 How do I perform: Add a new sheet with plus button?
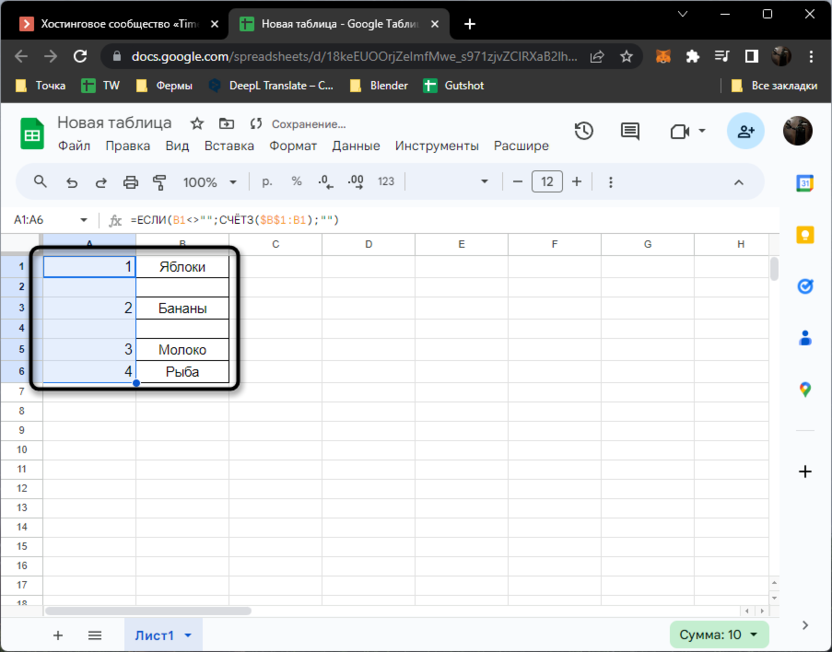[58, 635]
